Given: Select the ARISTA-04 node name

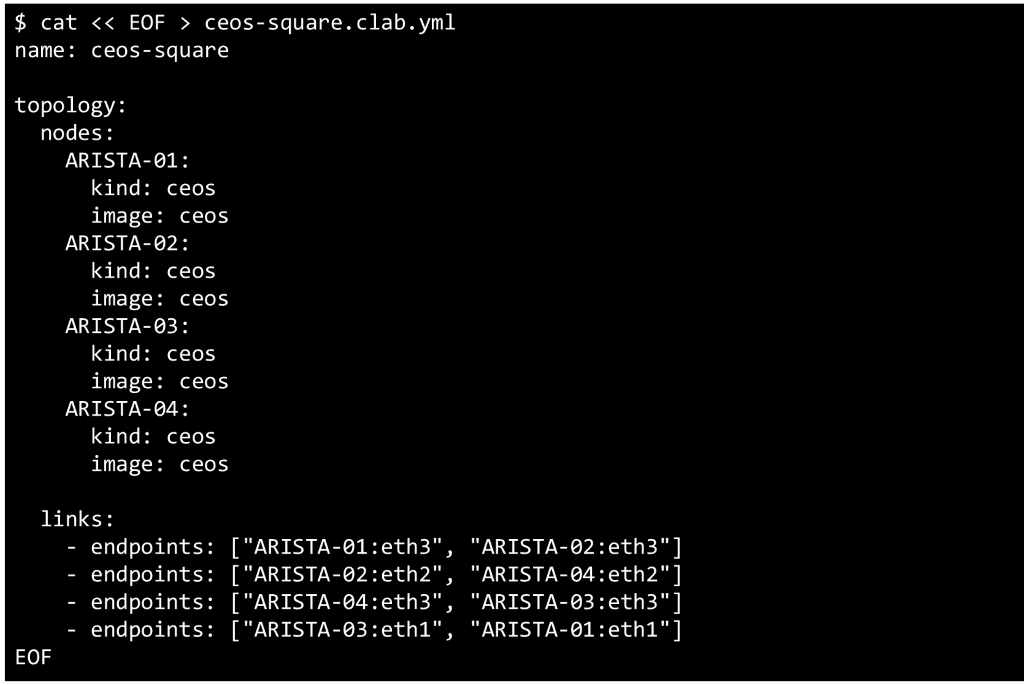Looking at the screenshot, I should point(127,409).
